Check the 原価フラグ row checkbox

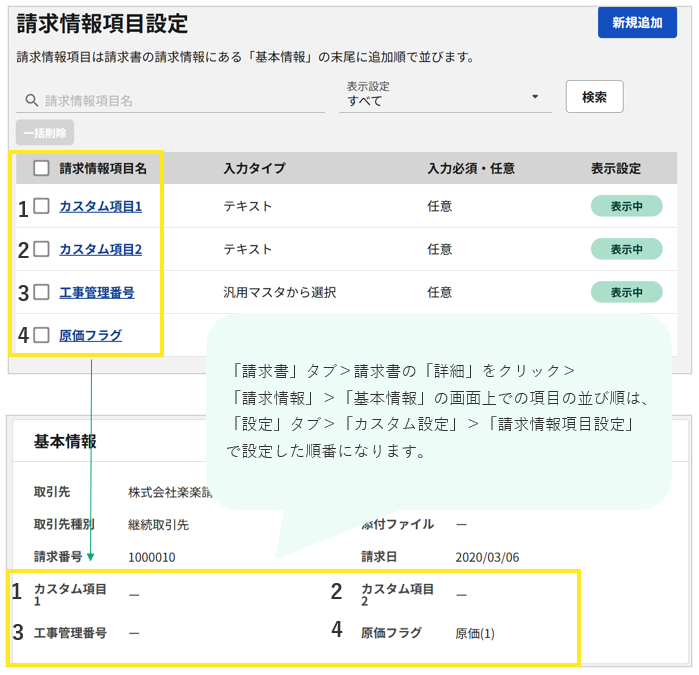41,335
